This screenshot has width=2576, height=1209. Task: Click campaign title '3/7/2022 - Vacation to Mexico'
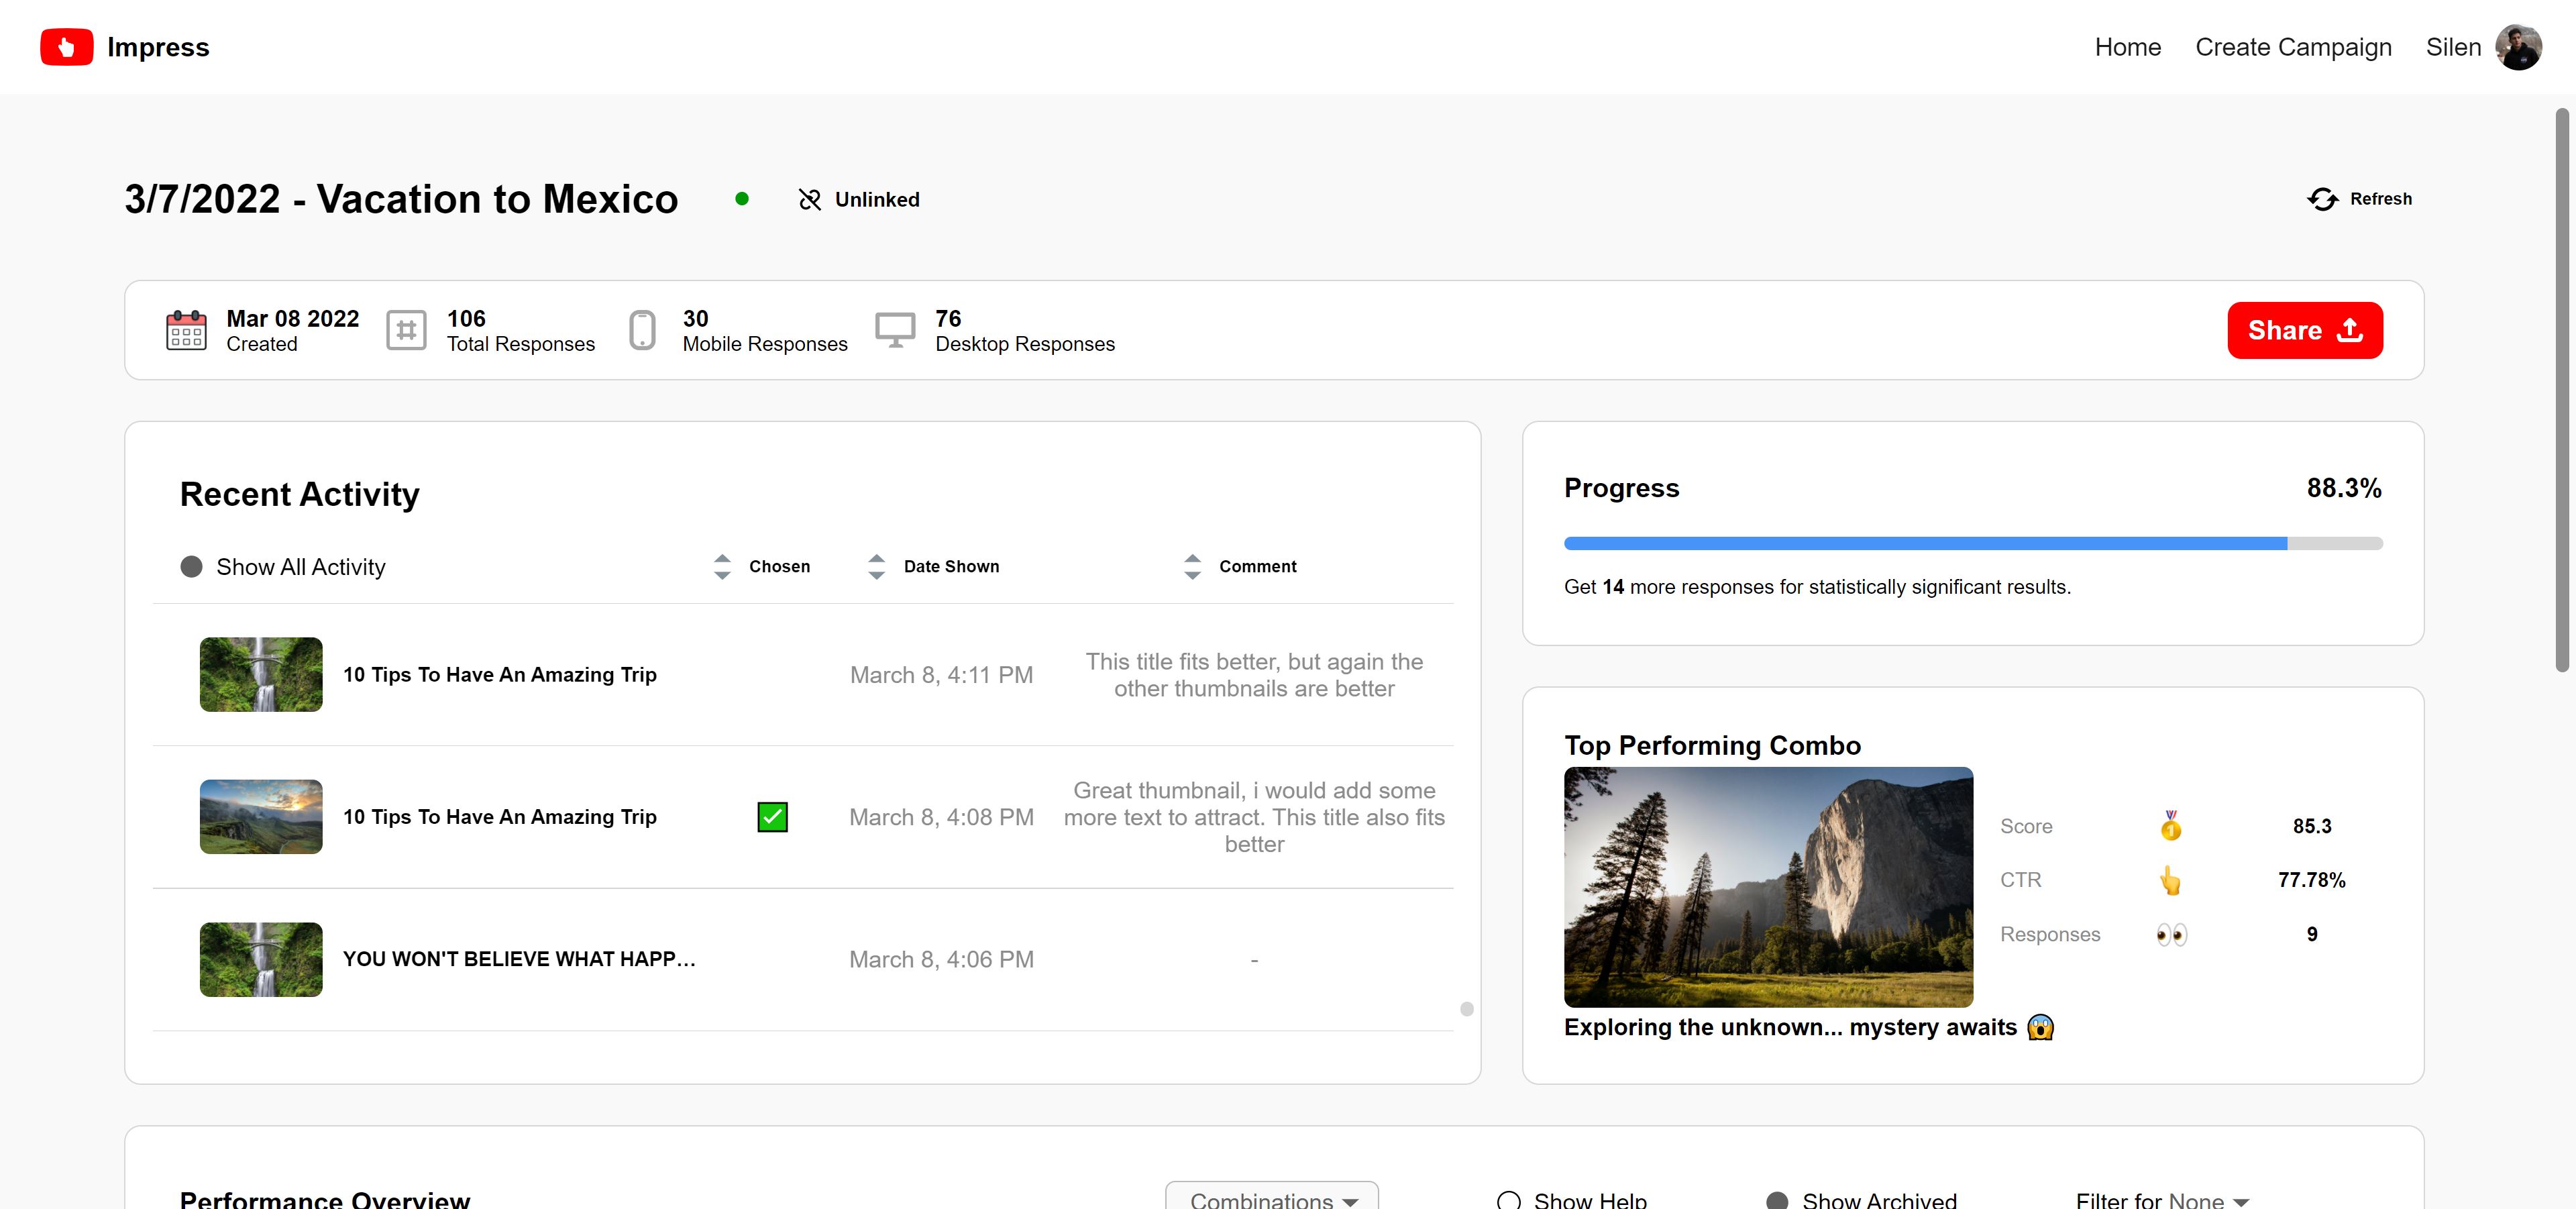point(401,199)
